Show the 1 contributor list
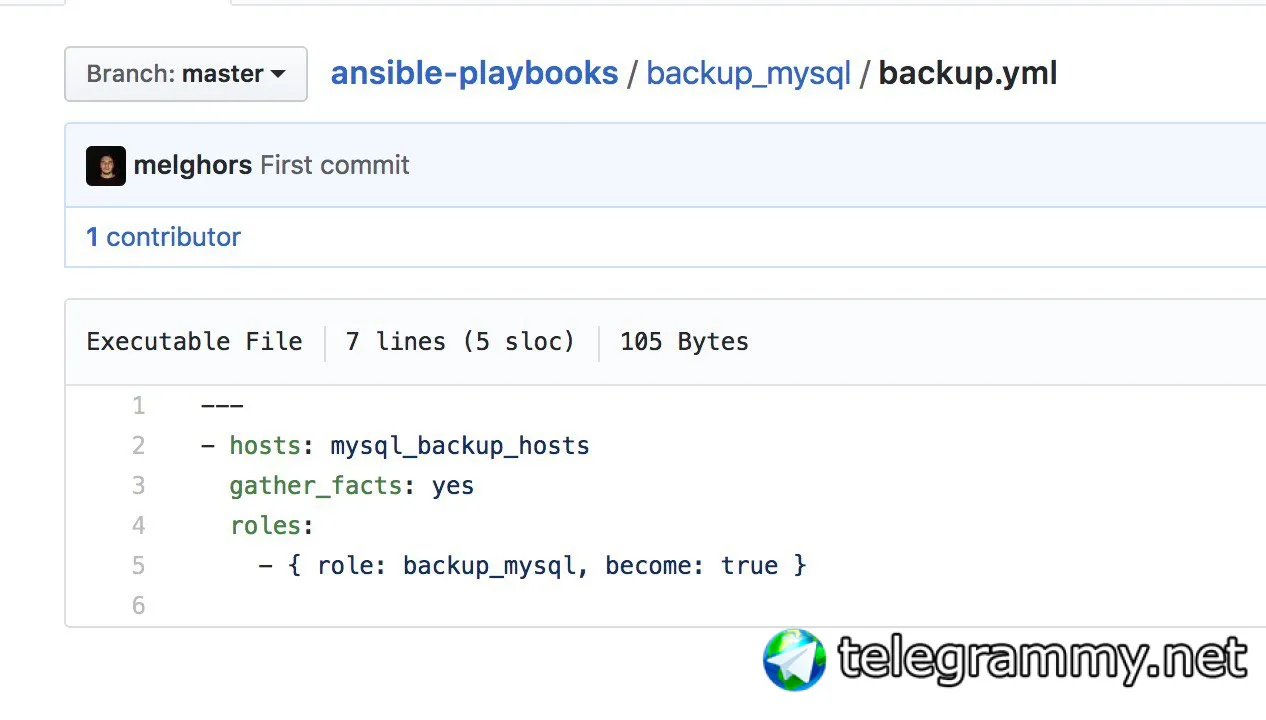The image size is (1266, 720). (163, 237)
